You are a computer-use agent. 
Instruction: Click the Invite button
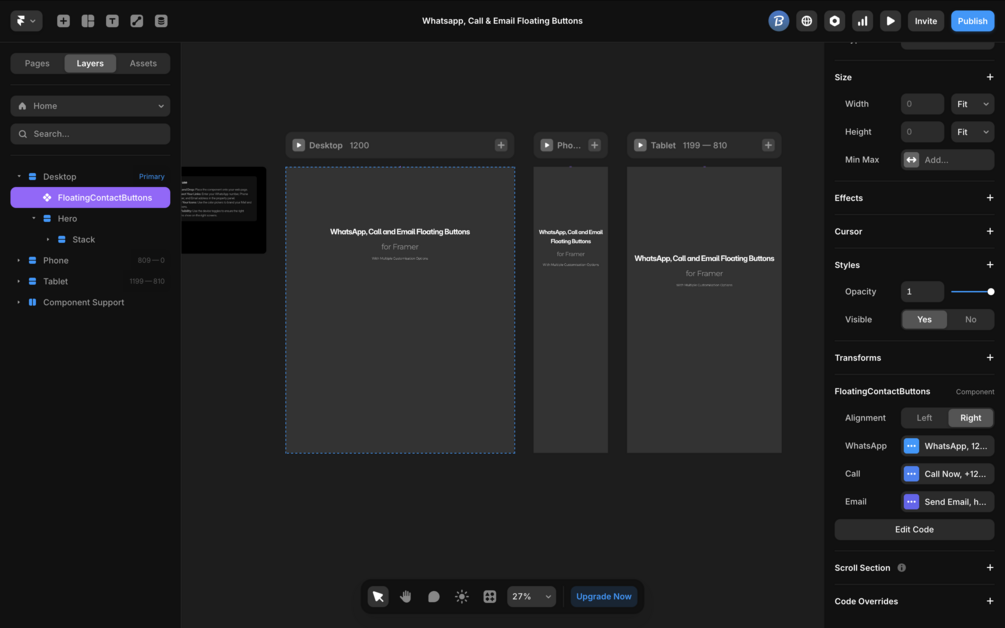point(926,21)
